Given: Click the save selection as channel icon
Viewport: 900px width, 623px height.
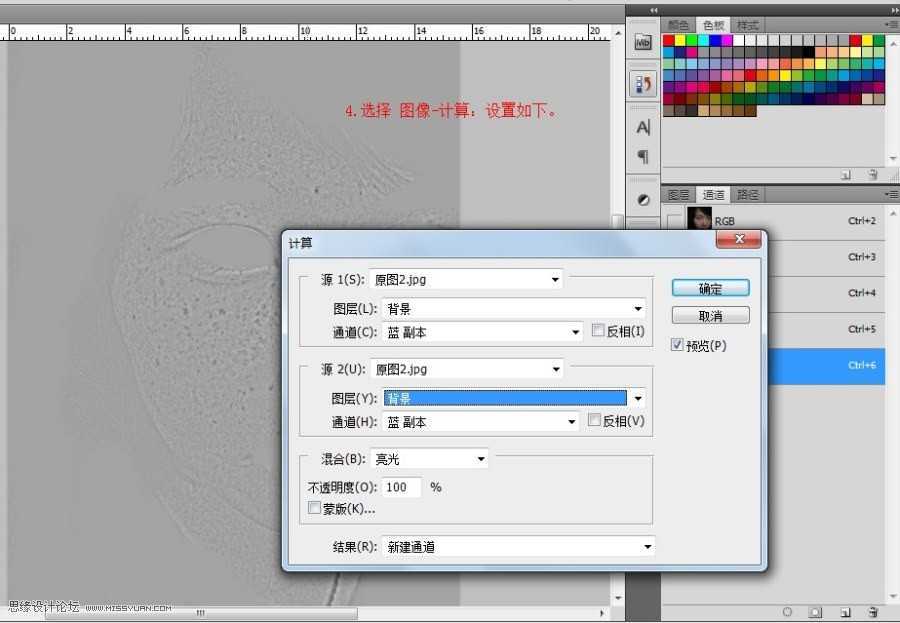Looking at the screenshot, I should pos(814,611).
